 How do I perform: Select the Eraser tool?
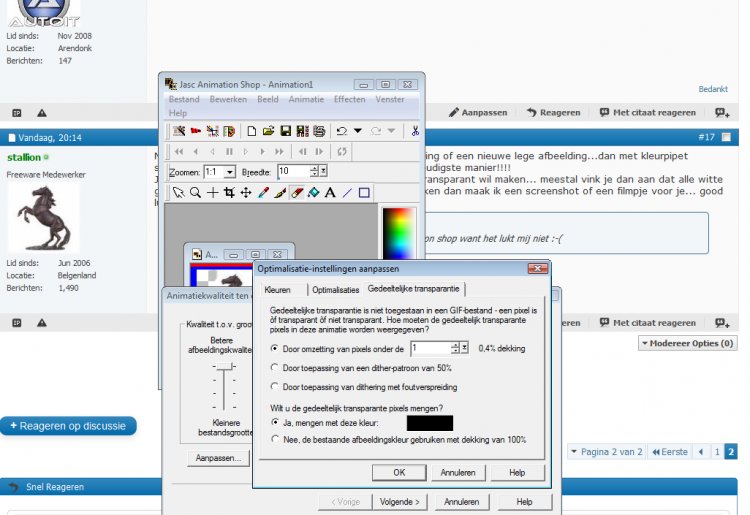click(x=297, y=193)
